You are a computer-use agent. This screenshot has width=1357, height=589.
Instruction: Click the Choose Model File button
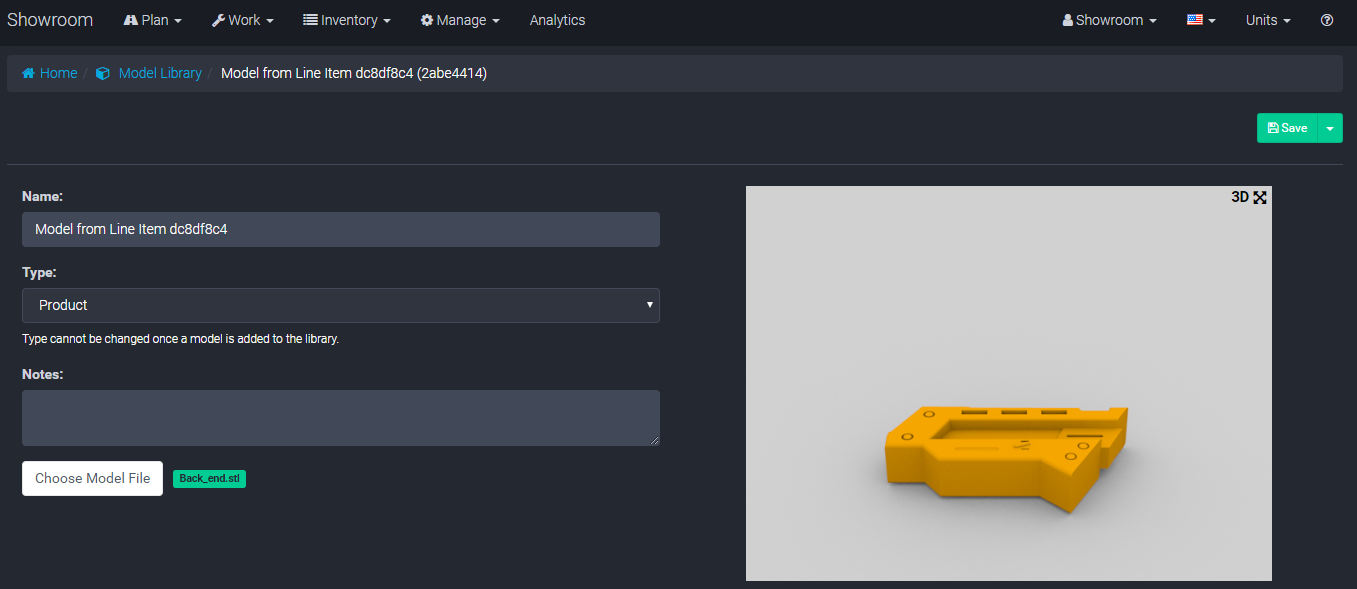[92, 478]
